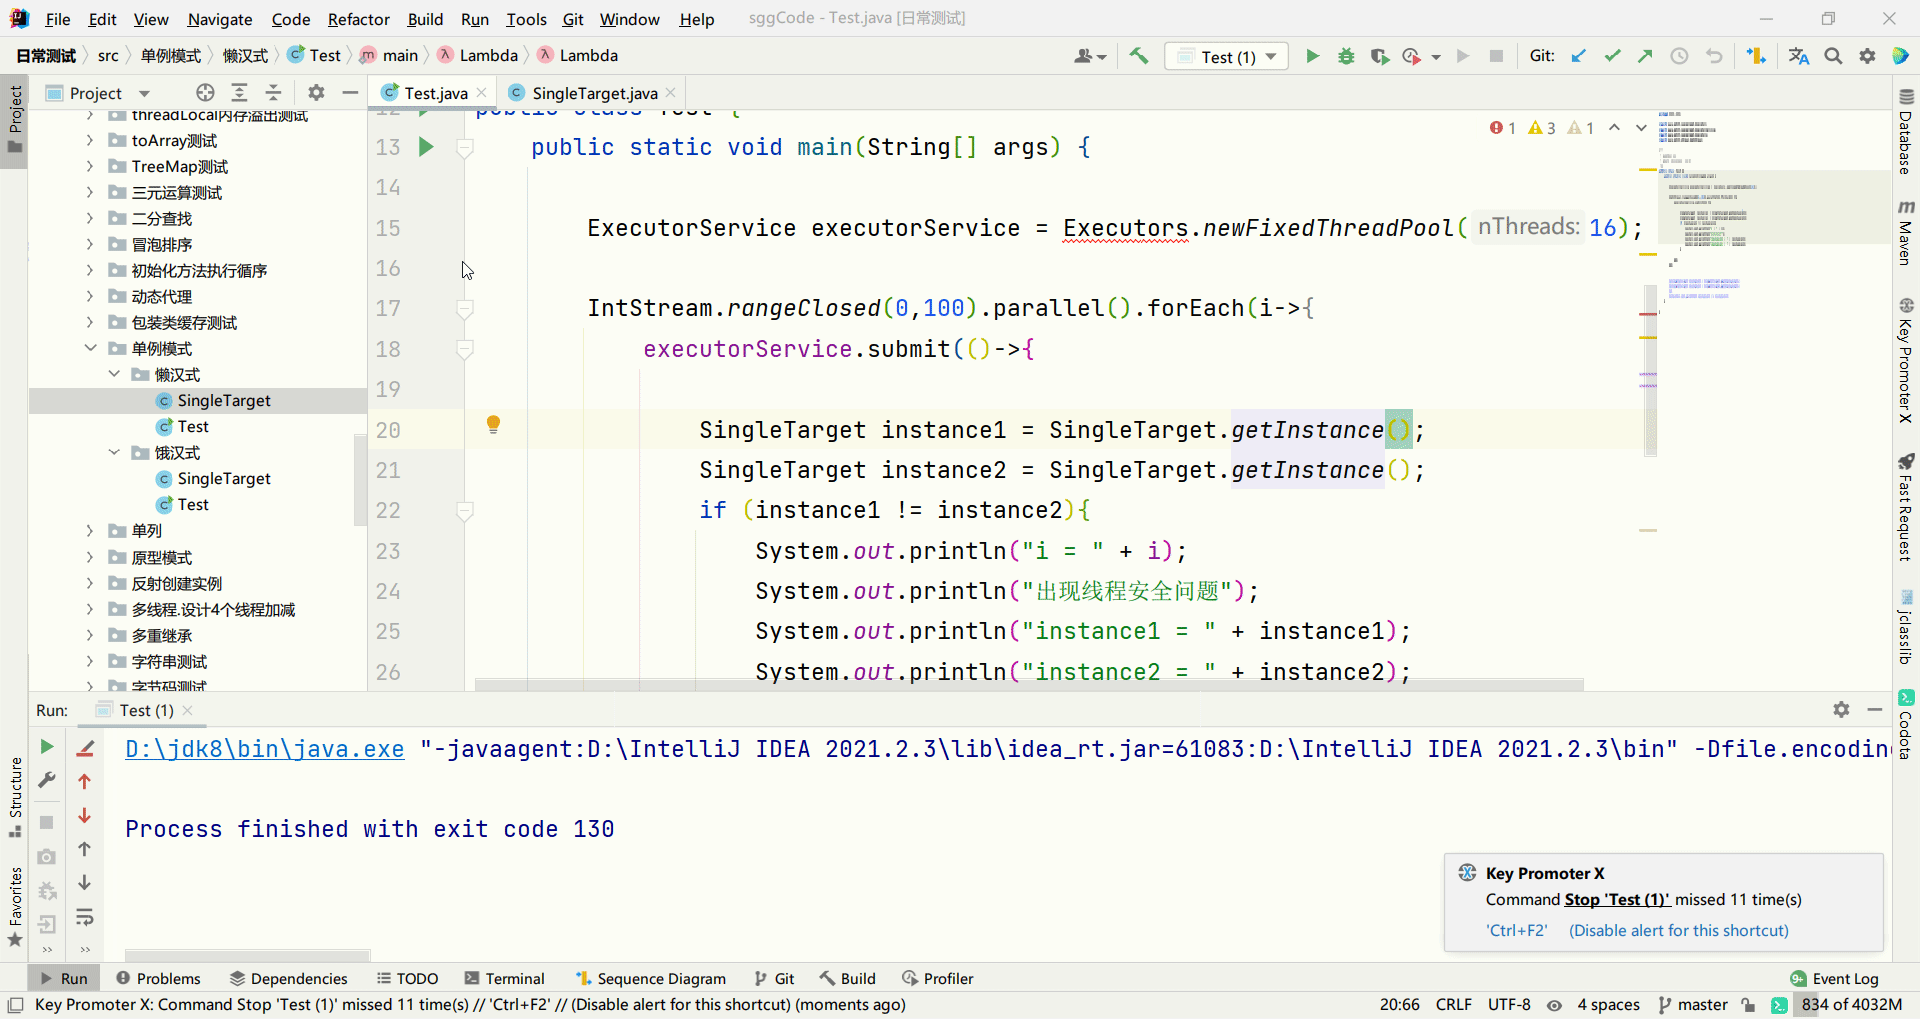Open the Translate icon in toolbar
The width and height of the screenshot is (1920, 1019).
point(1799,56)
